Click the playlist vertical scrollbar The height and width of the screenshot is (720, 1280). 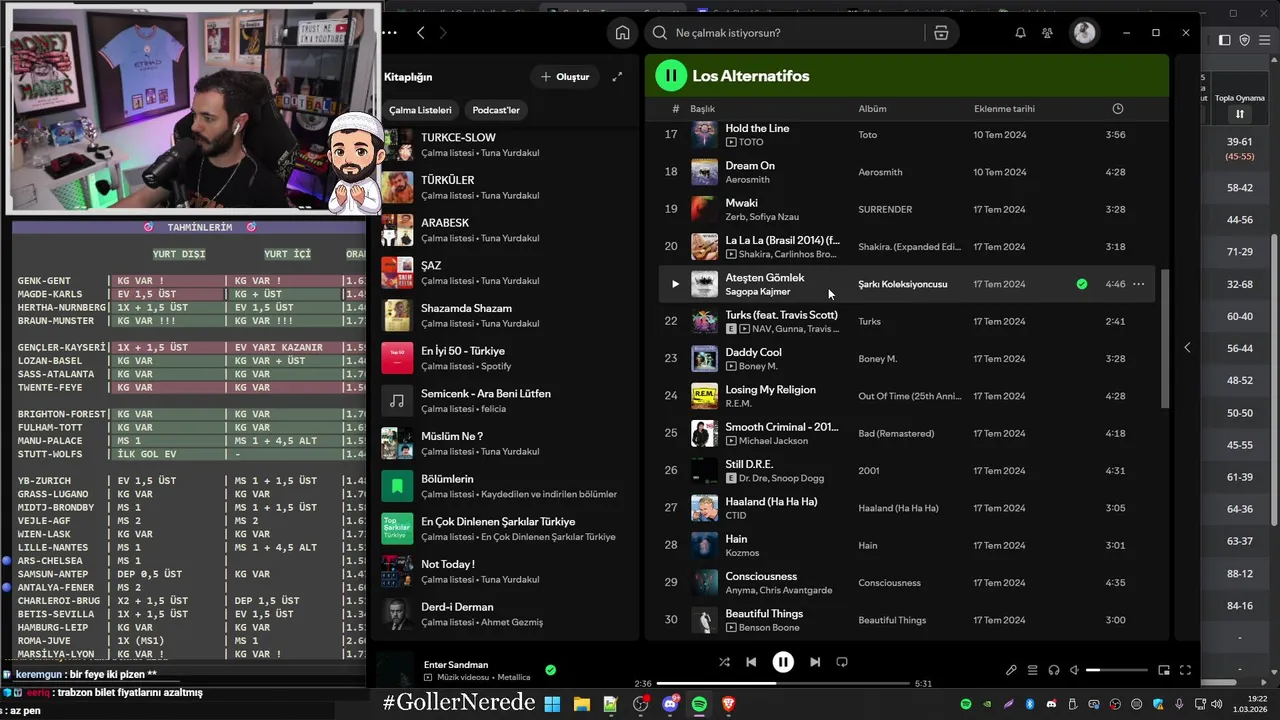point(1164,338)
